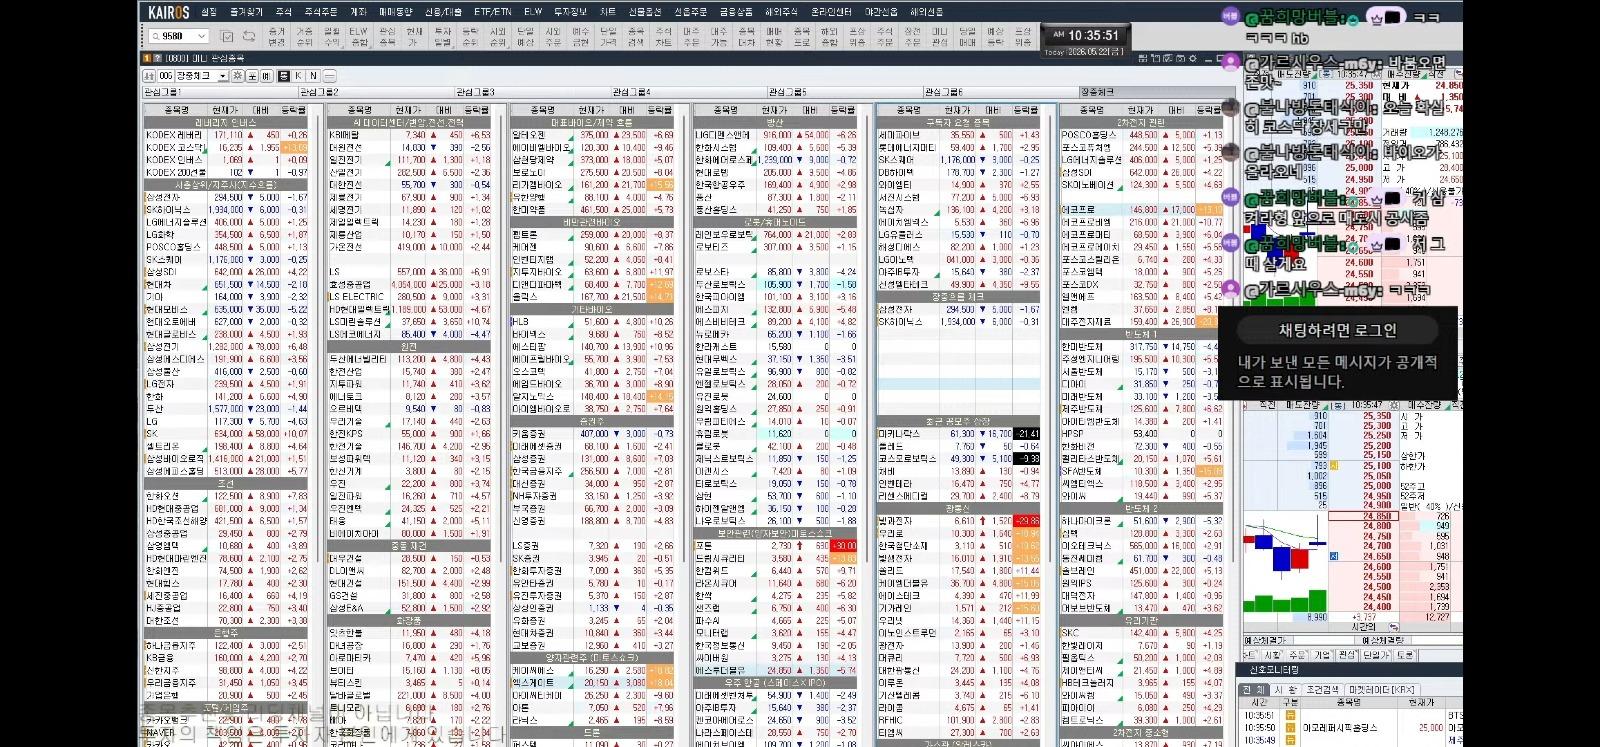Image resolution: width=1600 pixels, height=747 pixels.
Task: Select the KODEX 레버리지 row
Action: click(227, 135)
